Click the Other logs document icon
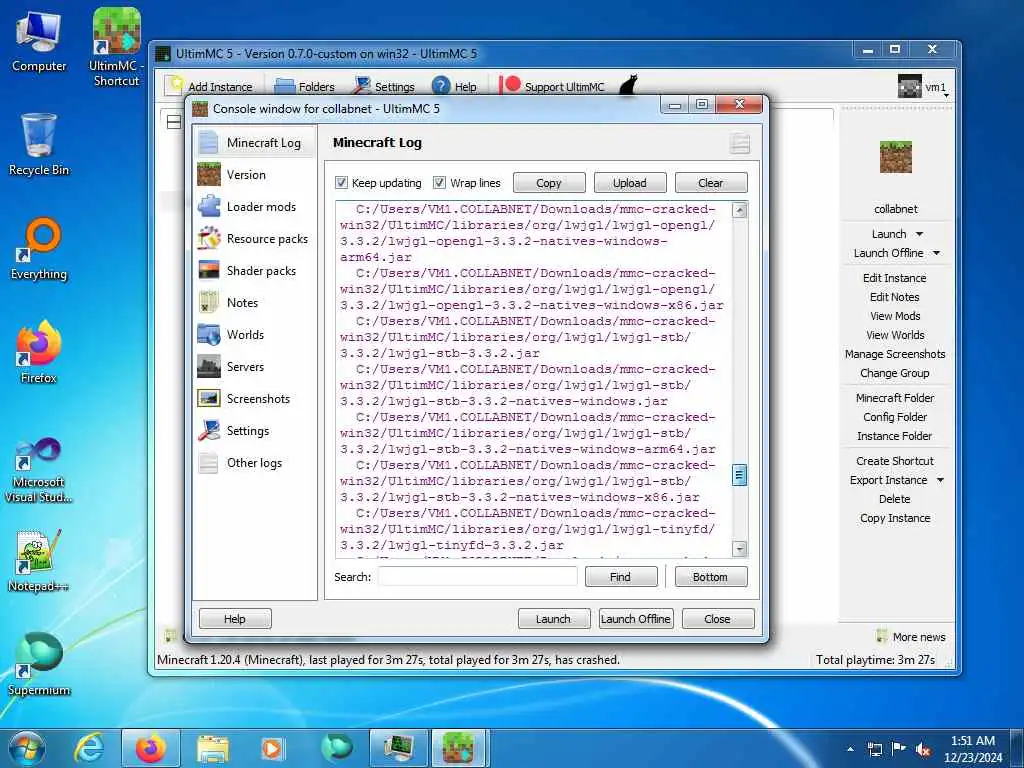This screenshot has height=768, width=1024. click(209, 462)
